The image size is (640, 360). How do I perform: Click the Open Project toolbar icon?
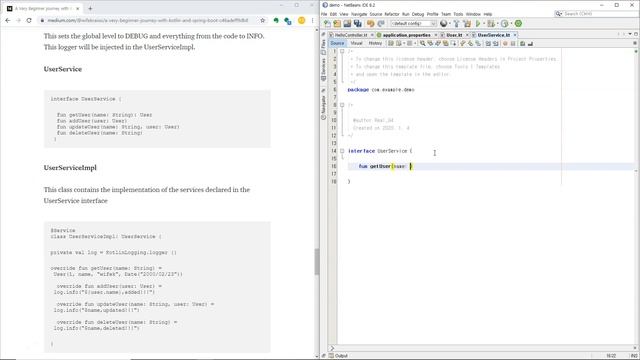(347, 24)
